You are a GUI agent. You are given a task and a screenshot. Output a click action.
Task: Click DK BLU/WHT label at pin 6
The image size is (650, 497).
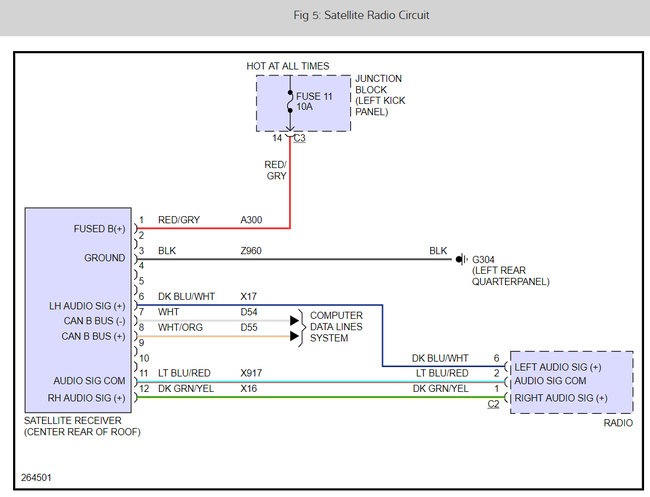pyautogui.click(x=186, y=296)
